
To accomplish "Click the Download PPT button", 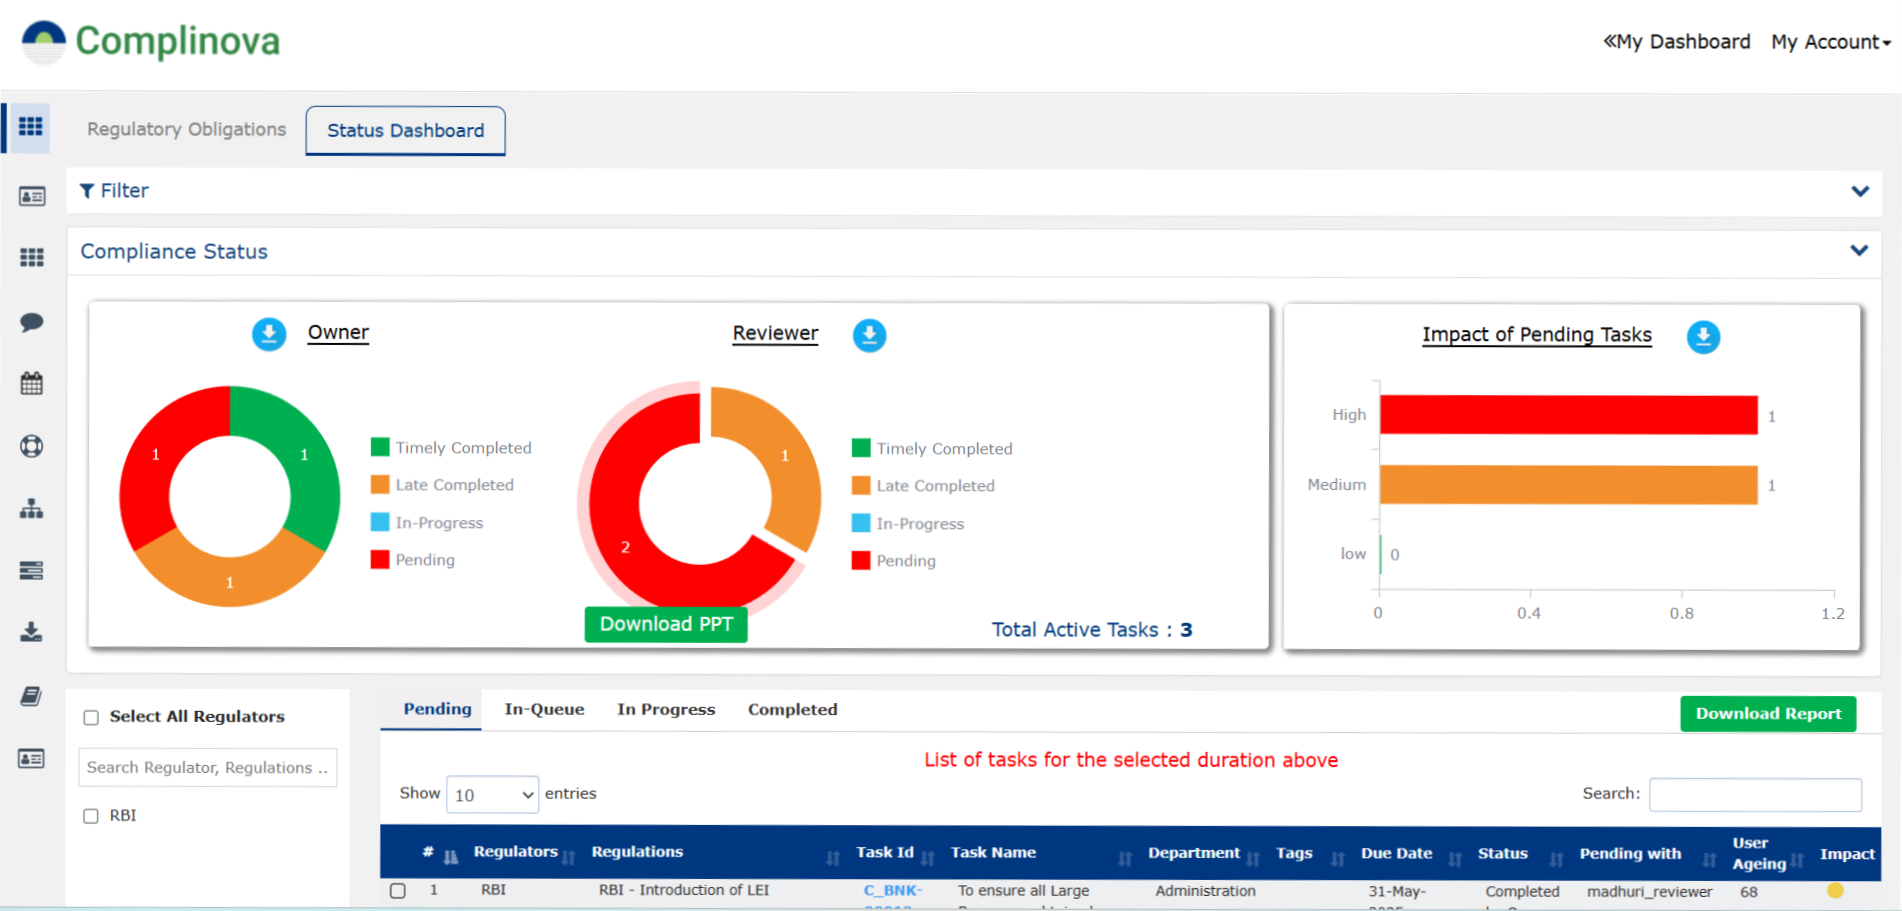I will pyautogui.click(x=666, y=624).
